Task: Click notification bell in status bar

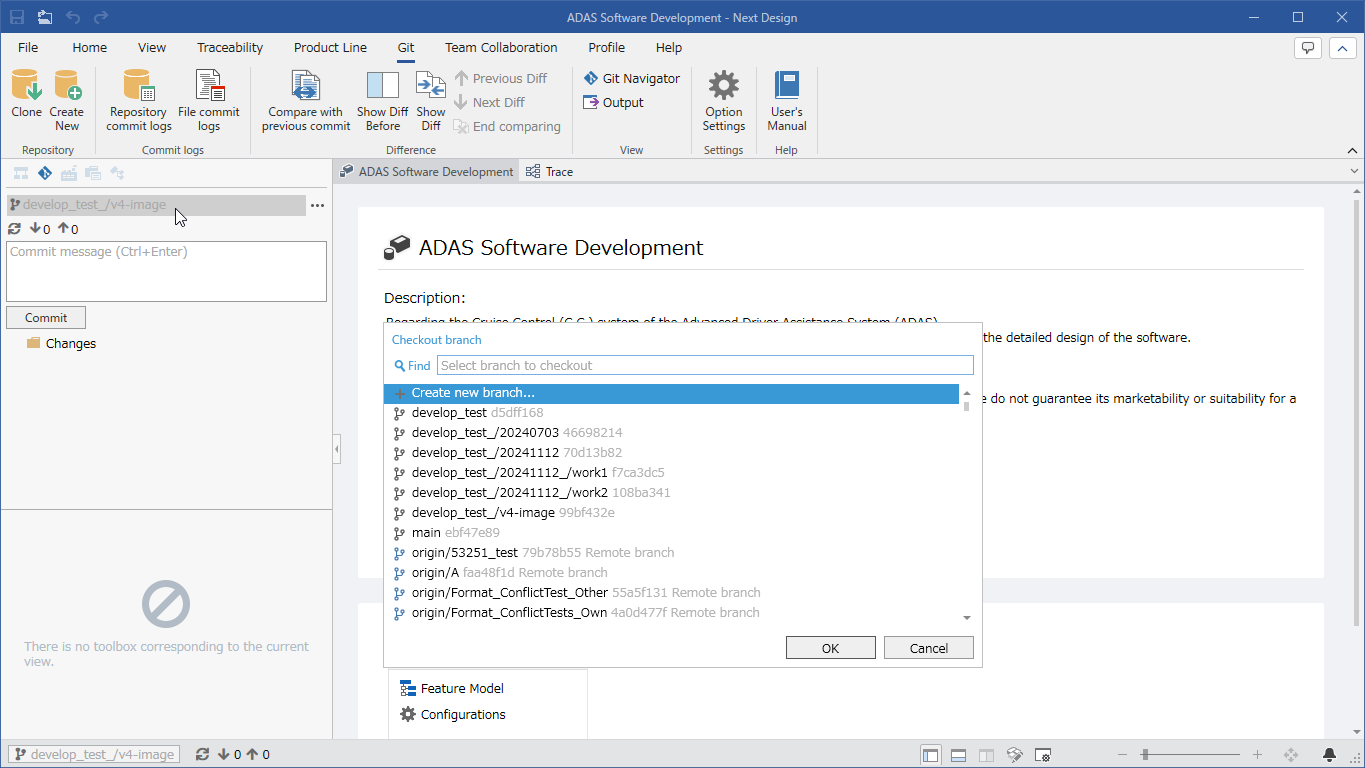Action: tap(1329, 755)
